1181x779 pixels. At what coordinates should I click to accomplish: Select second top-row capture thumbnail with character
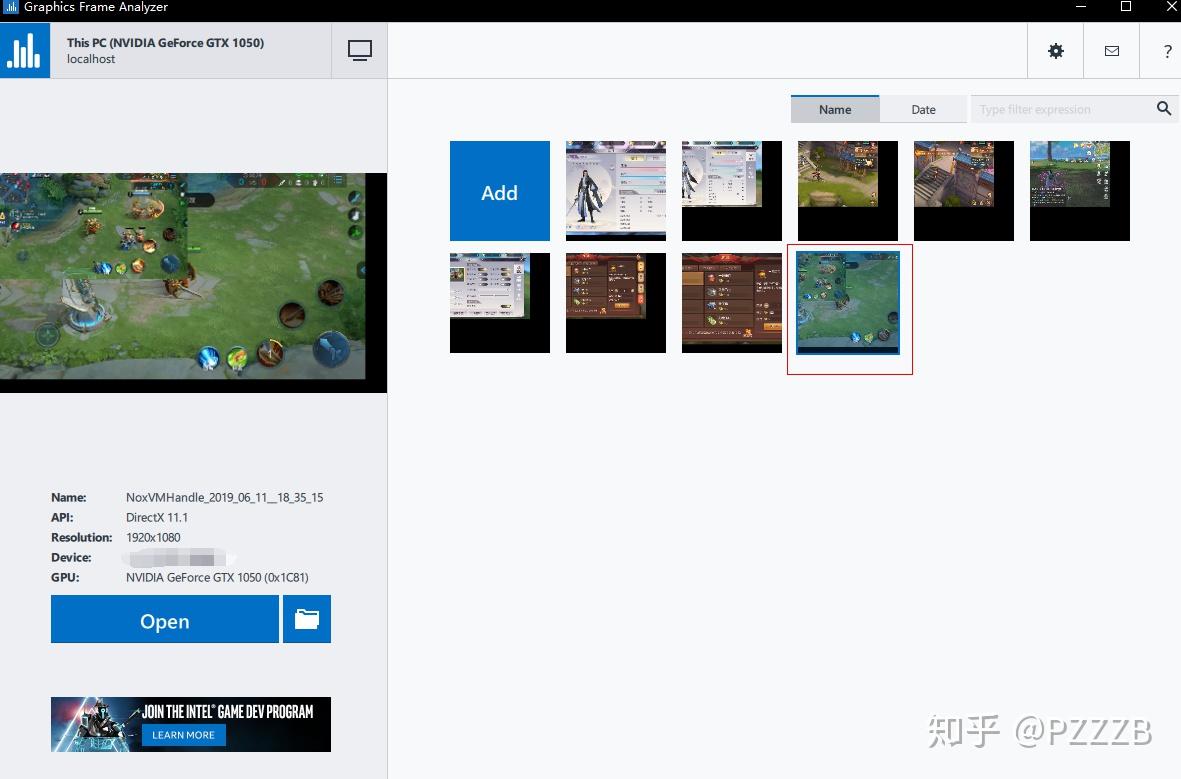tap(731, 191)
